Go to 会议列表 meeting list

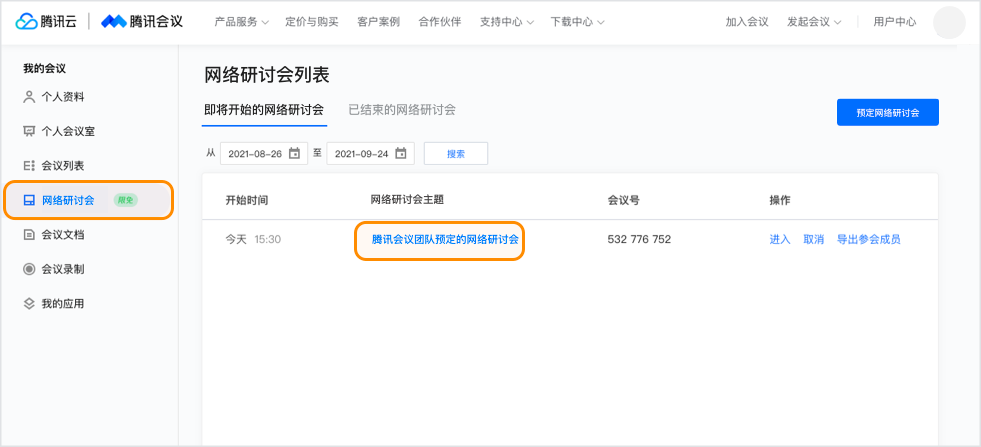tap(61, 165)
